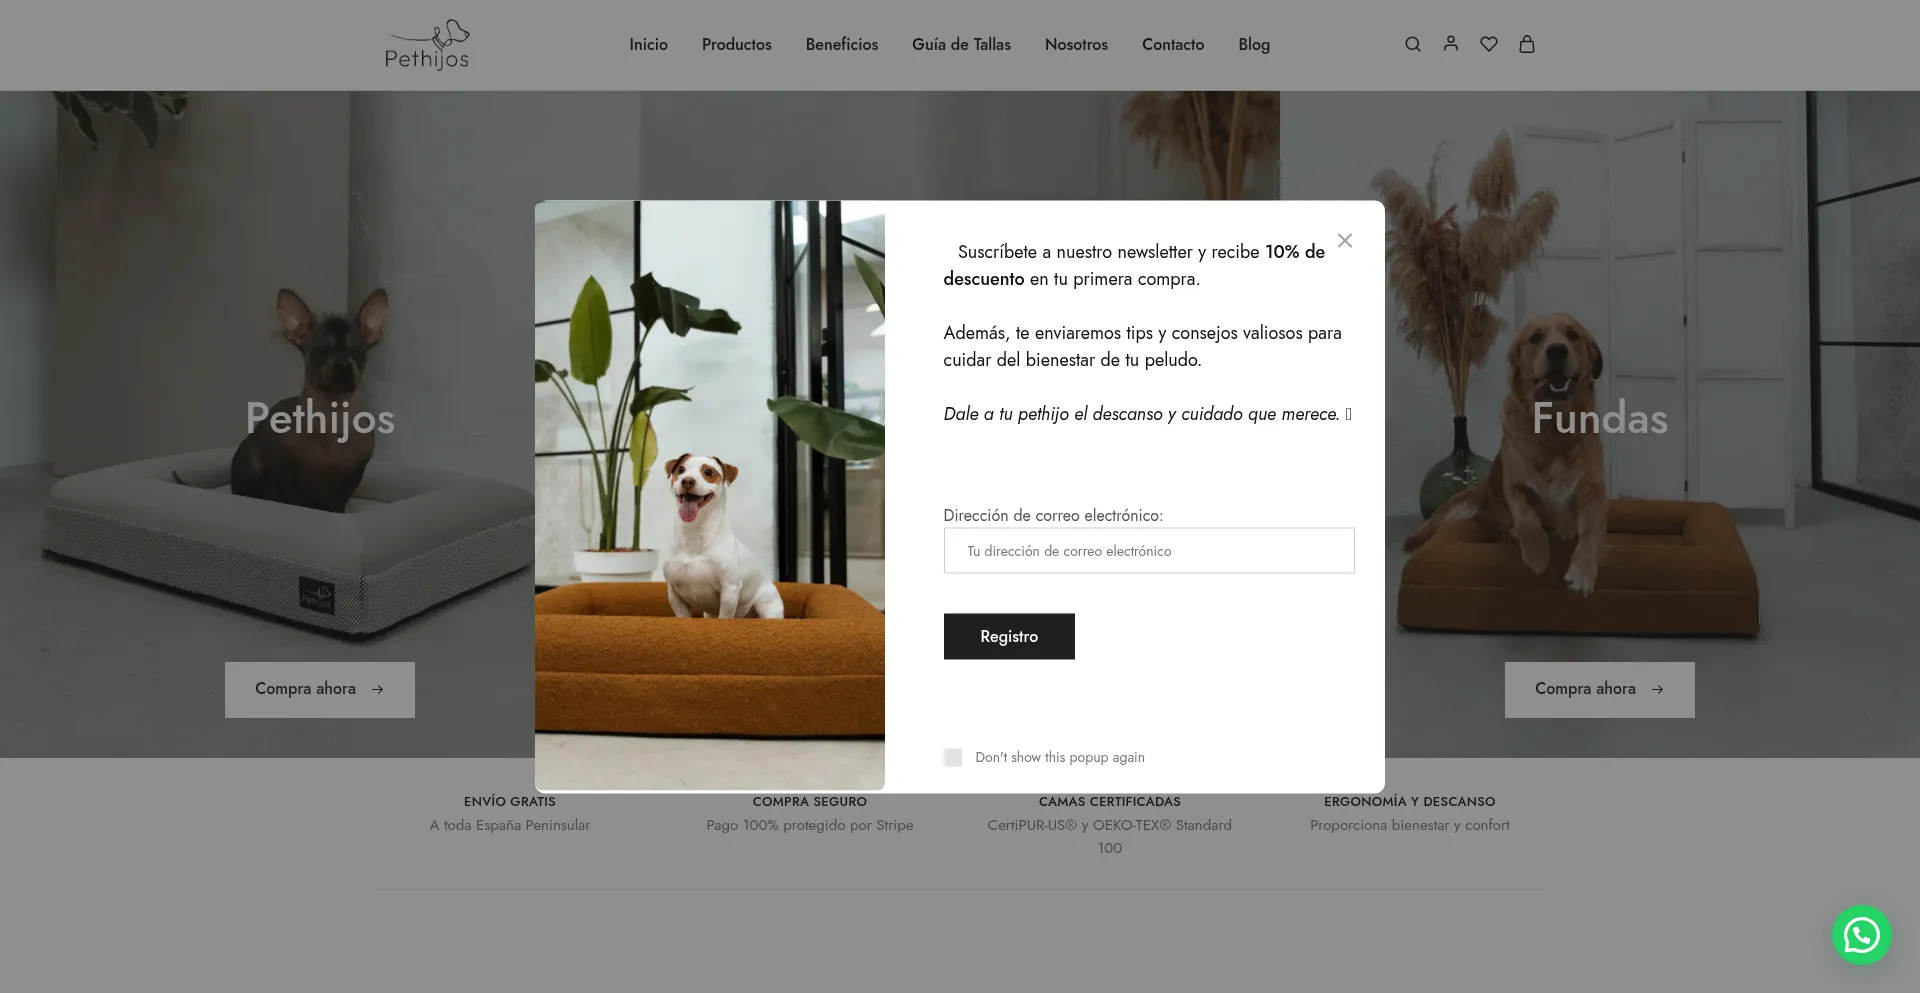Open the search icon in header
Viewport: 1920px width, 993px height.
1412,44
